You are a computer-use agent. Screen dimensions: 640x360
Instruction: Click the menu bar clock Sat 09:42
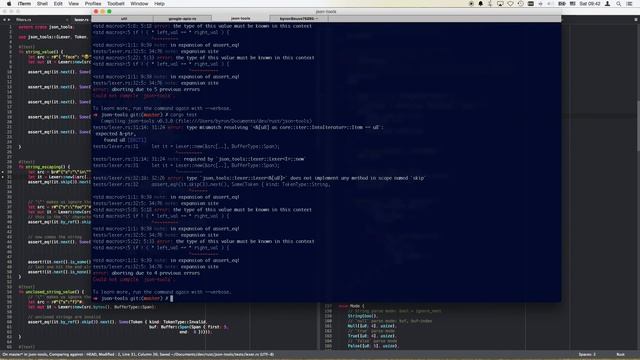[x=590, y=4]
